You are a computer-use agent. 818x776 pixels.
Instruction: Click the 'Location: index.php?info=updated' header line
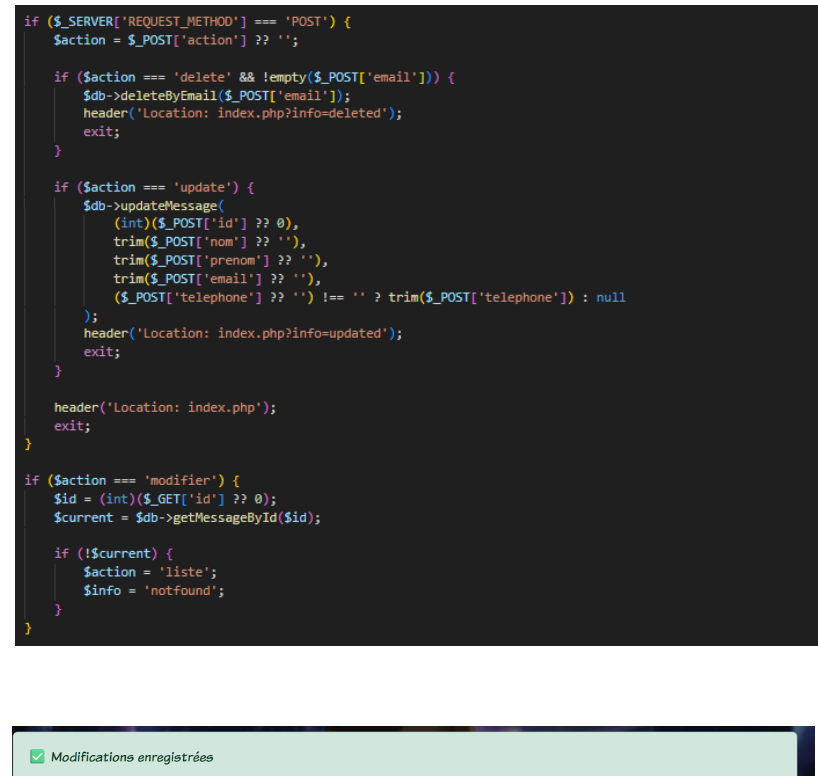click(243, 333)
